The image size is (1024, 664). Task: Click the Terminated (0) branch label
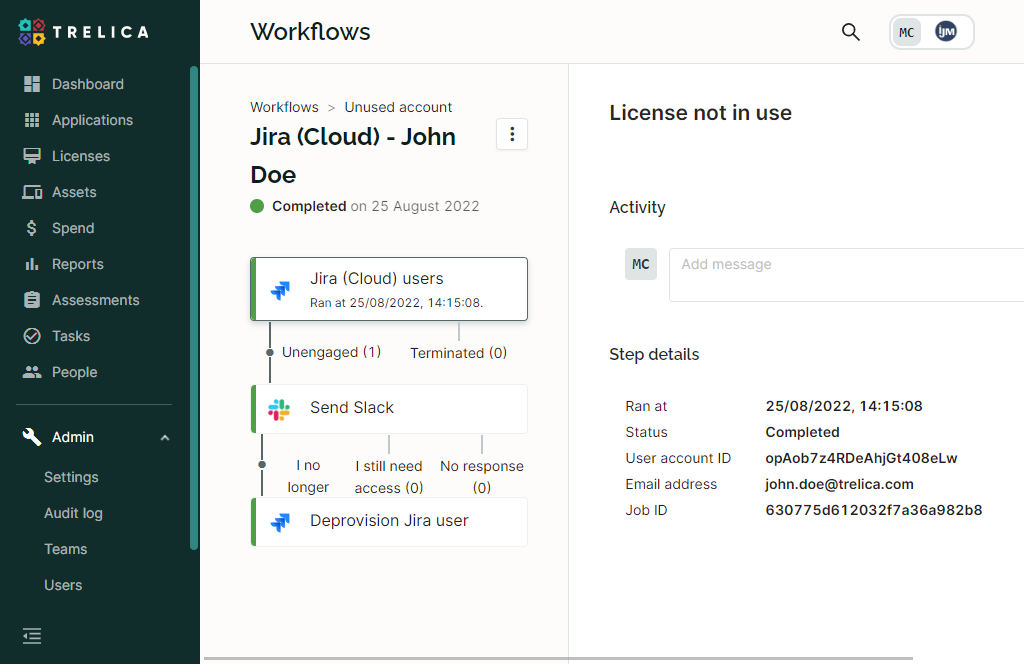click(x=458, y=353)
